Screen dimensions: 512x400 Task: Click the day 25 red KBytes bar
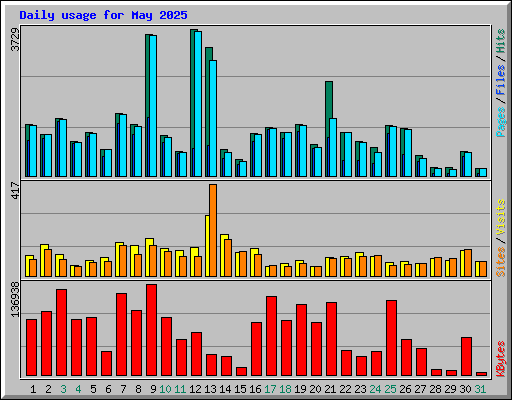[391, 338]
